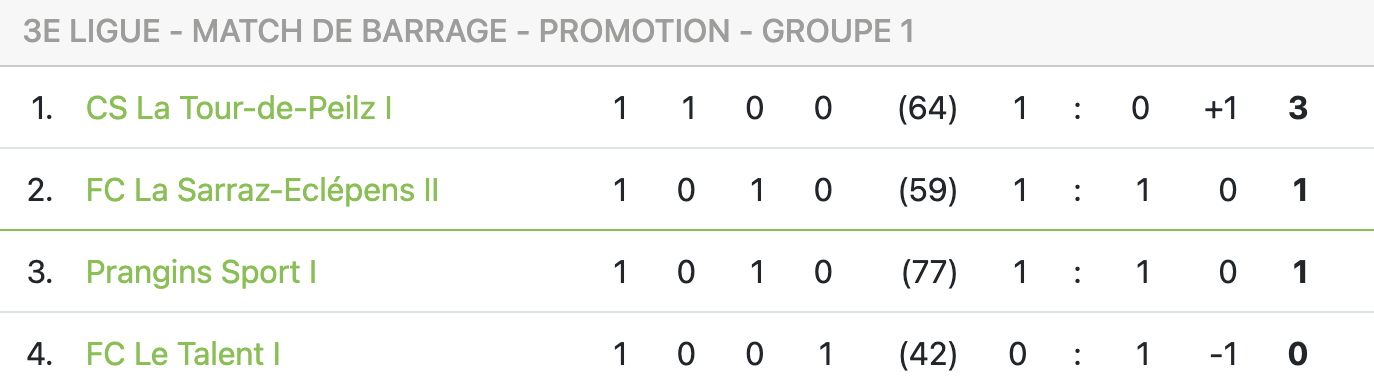This screenshot has width=1374, height=388.
Task: Click rank number 3. in the standings
Action: (40, 272)
